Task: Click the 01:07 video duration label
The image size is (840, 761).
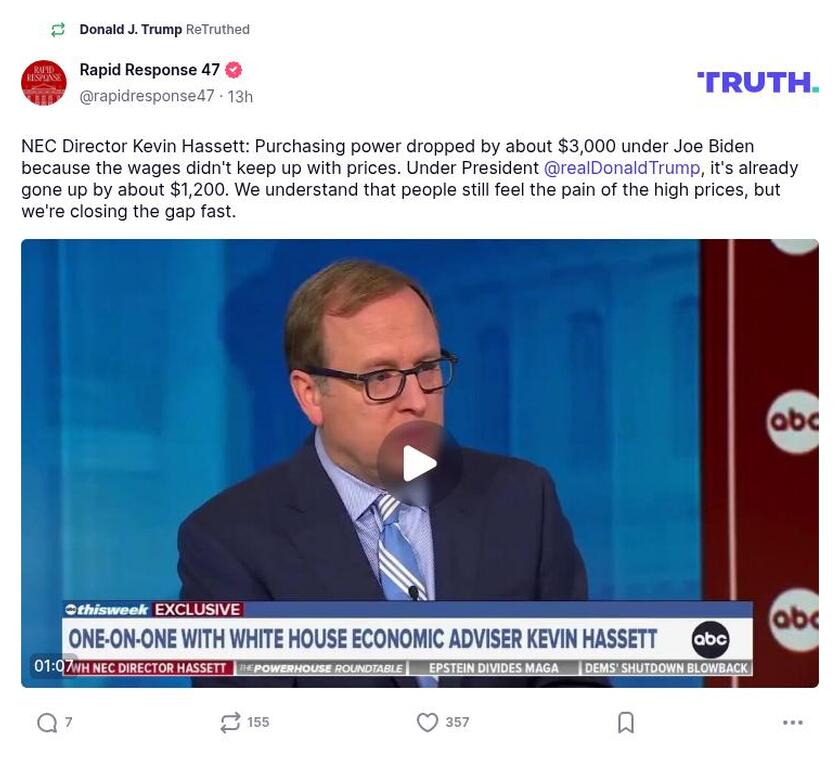Action: point(54,666)
